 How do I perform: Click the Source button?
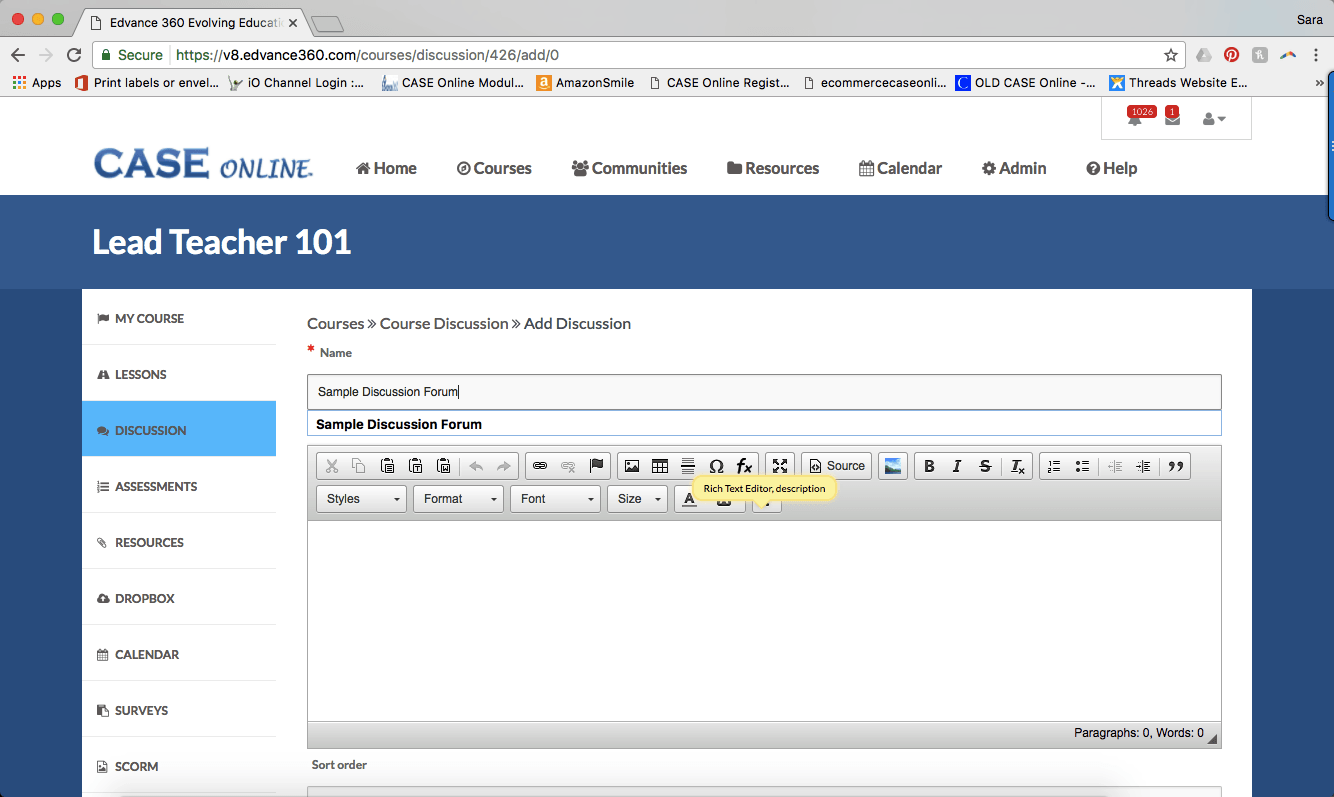pos(836,466)
